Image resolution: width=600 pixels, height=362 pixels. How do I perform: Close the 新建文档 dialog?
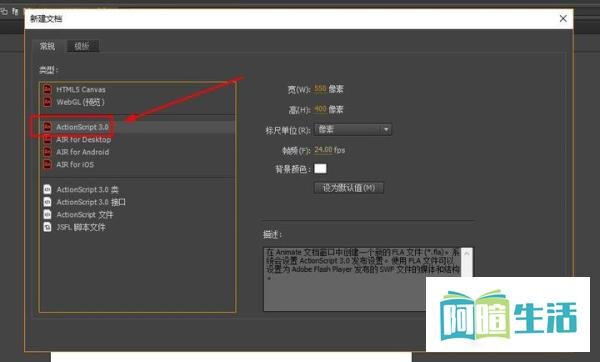tap(563, 18)
